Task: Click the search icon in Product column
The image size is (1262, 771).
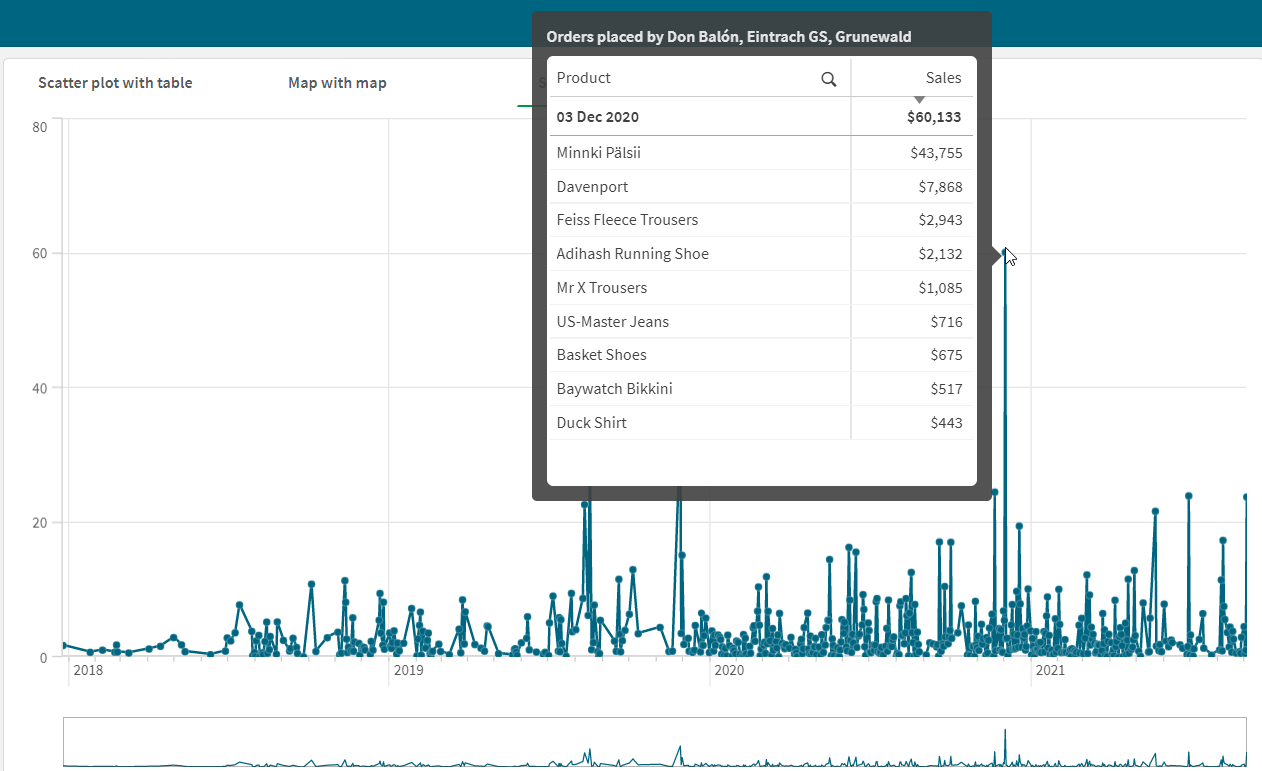Action: [828, 79]
